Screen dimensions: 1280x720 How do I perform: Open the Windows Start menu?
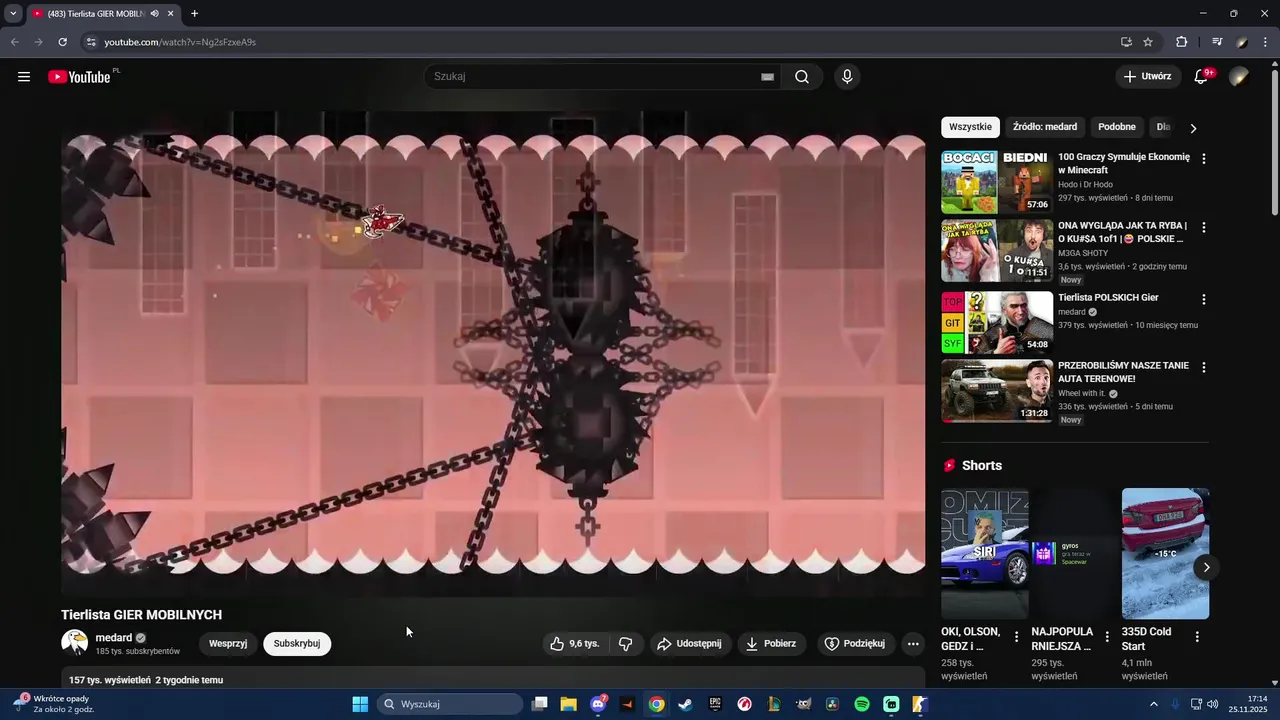click(360, 704)
